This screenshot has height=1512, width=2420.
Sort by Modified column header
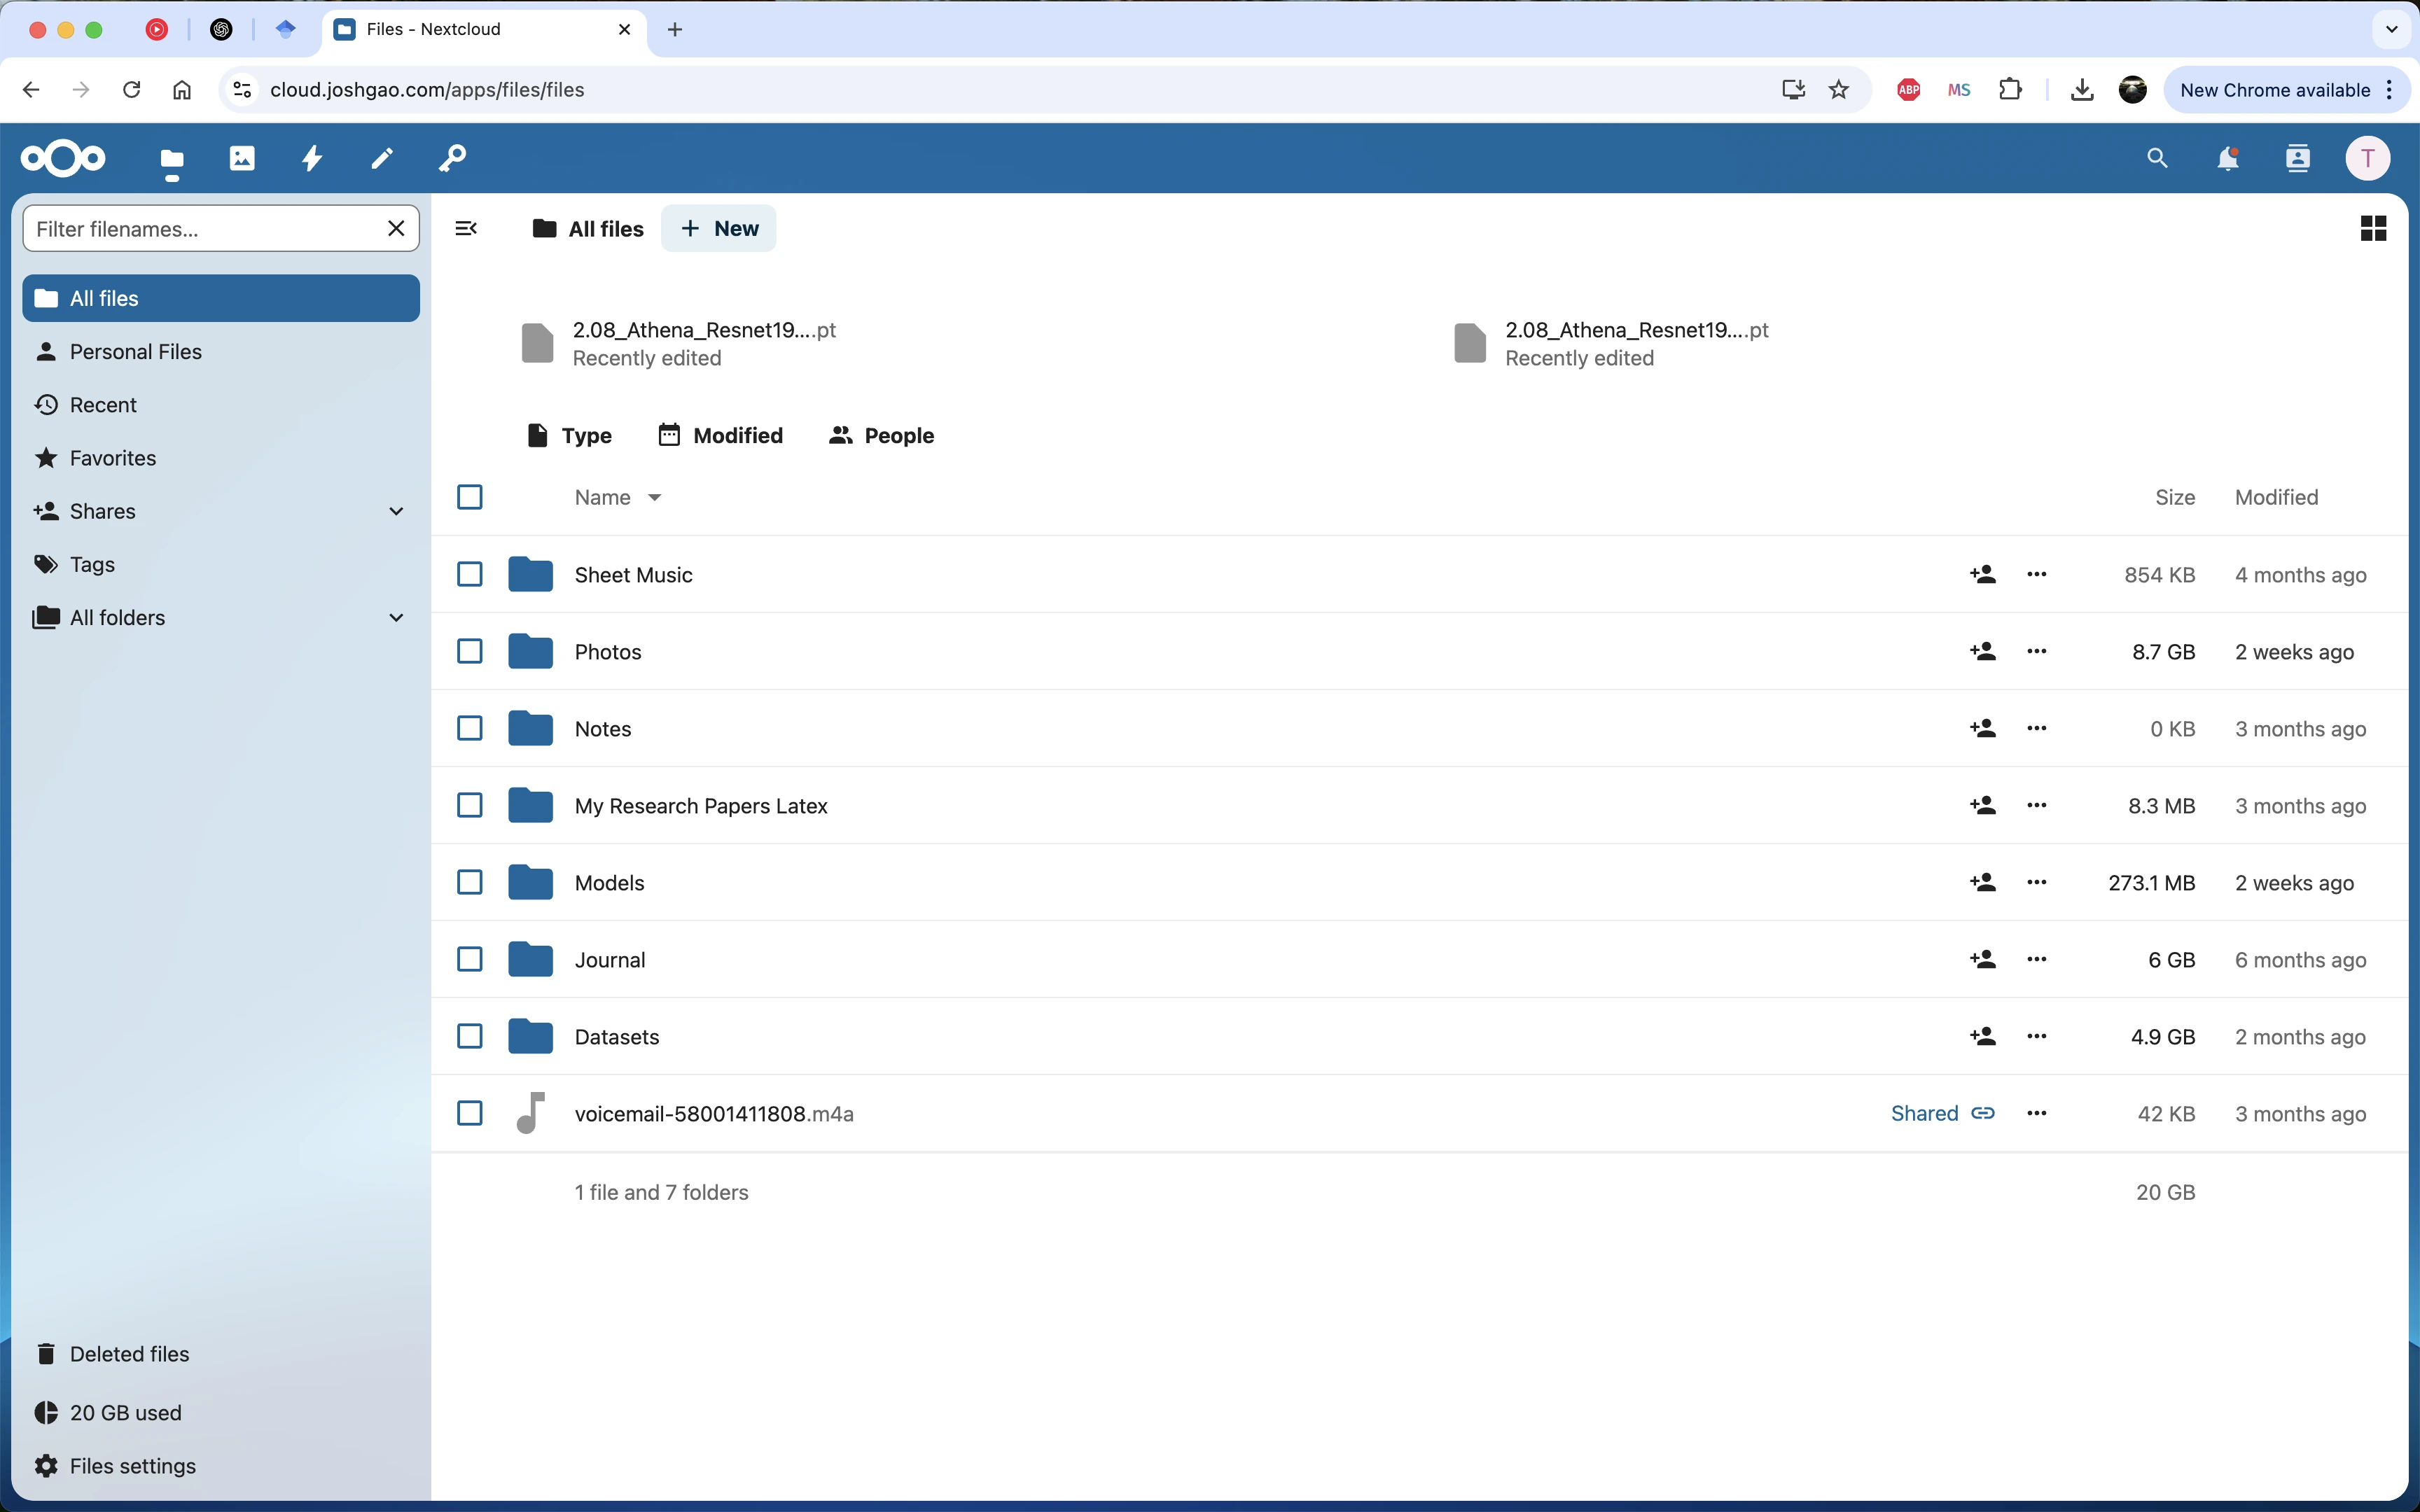point(2276,498)
